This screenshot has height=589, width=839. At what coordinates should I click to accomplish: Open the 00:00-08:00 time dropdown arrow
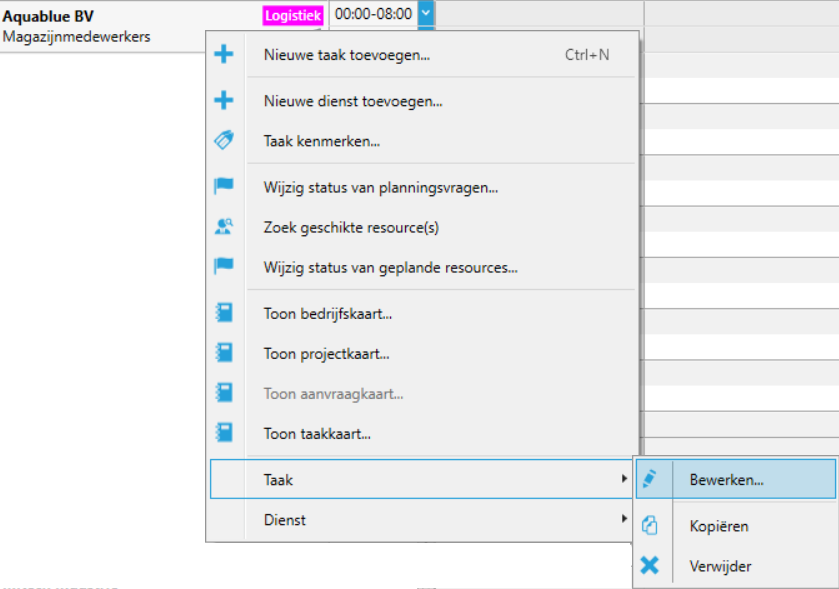pyautogui.click(x=426, y=14)
